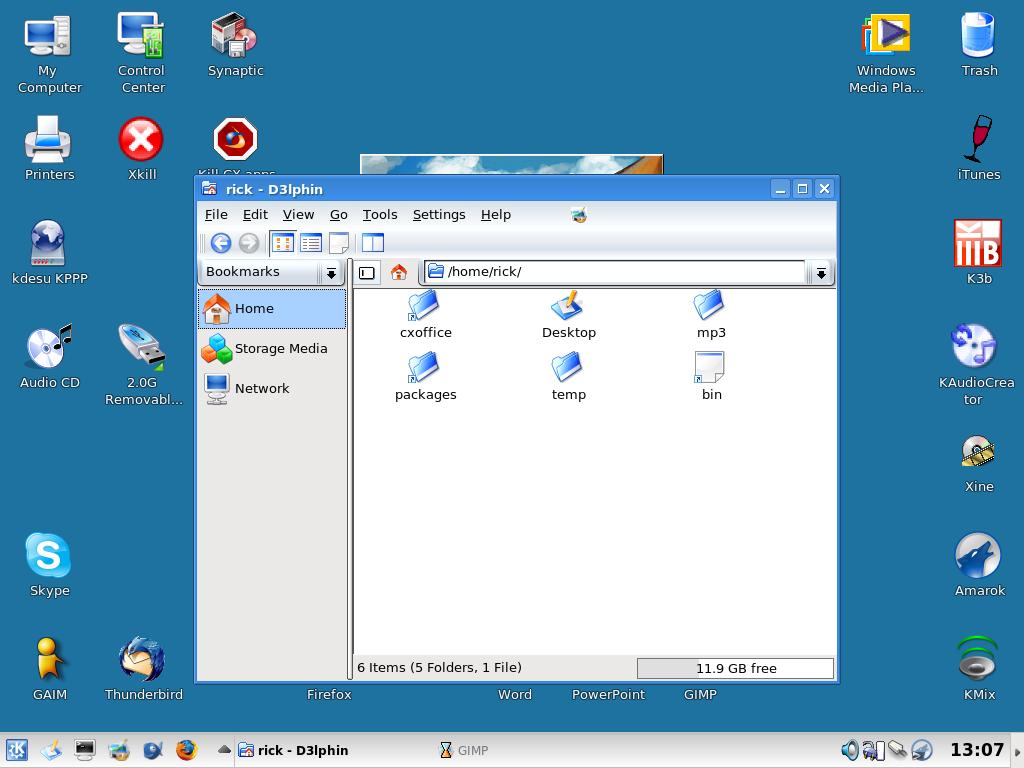Image resolution: width=1024 pixels, height=768 pixels.
Task: Switch to icons view mode in D3lphin
Action: coord(283,243)
